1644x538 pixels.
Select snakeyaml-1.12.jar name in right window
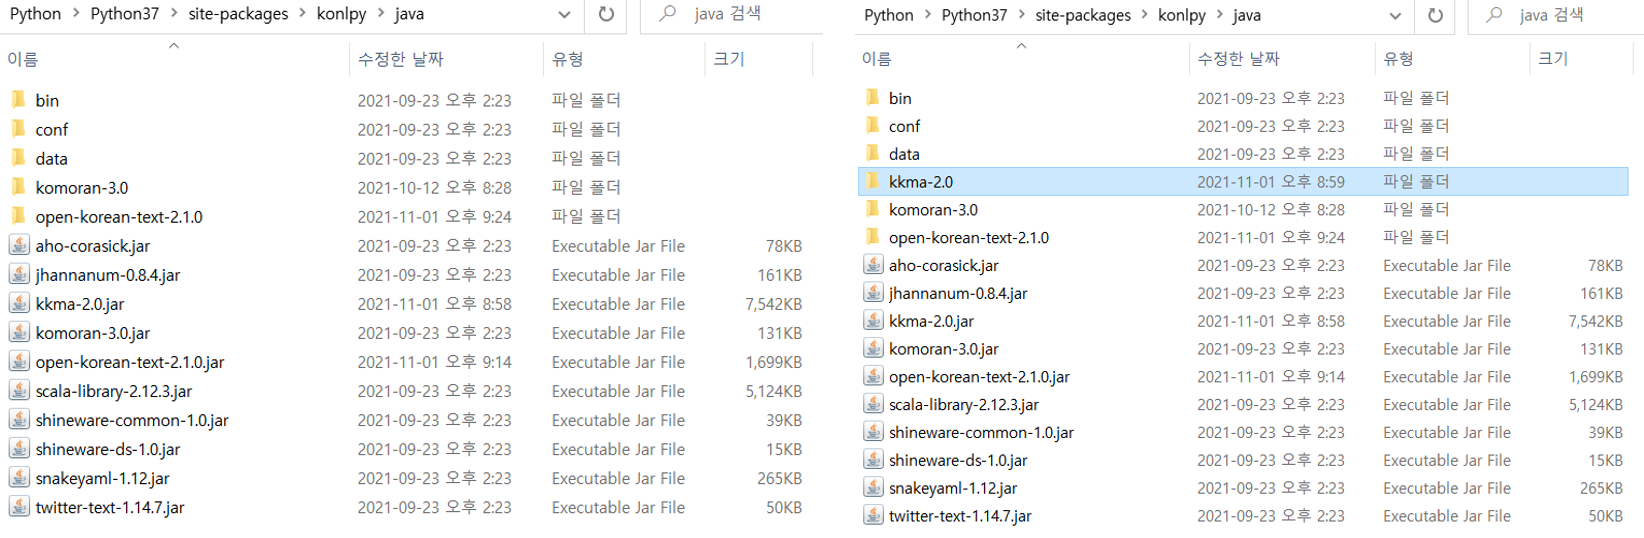tap(953, 488)
